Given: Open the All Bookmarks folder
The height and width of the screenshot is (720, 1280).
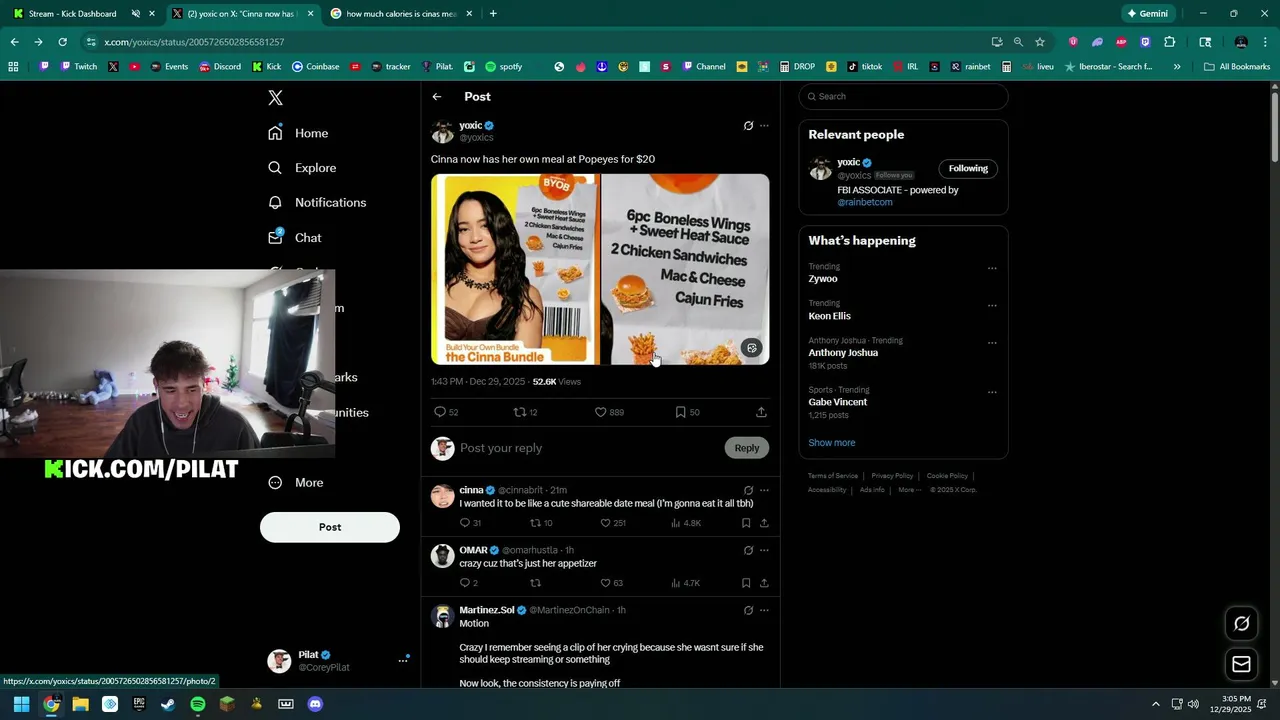Looking at the screenshot, I should click(1237, 67).
